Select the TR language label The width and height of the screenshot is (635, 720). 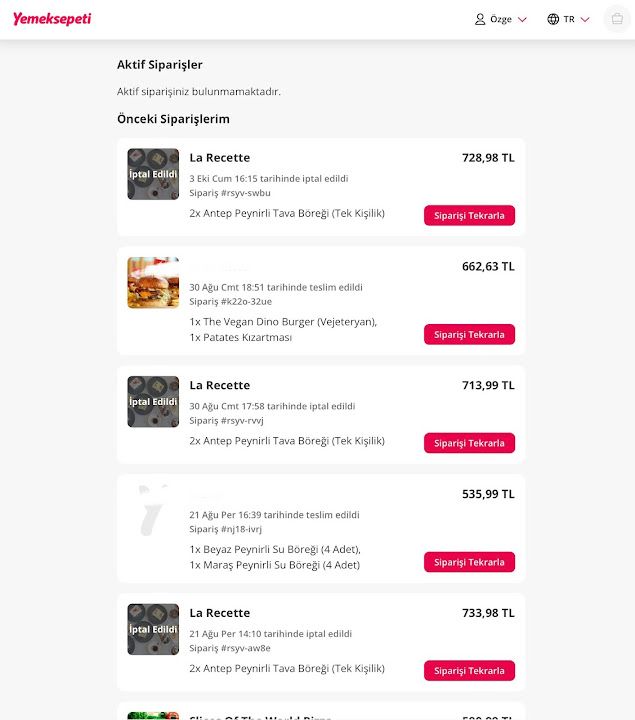pyautogui.click(x=569, y=19)
